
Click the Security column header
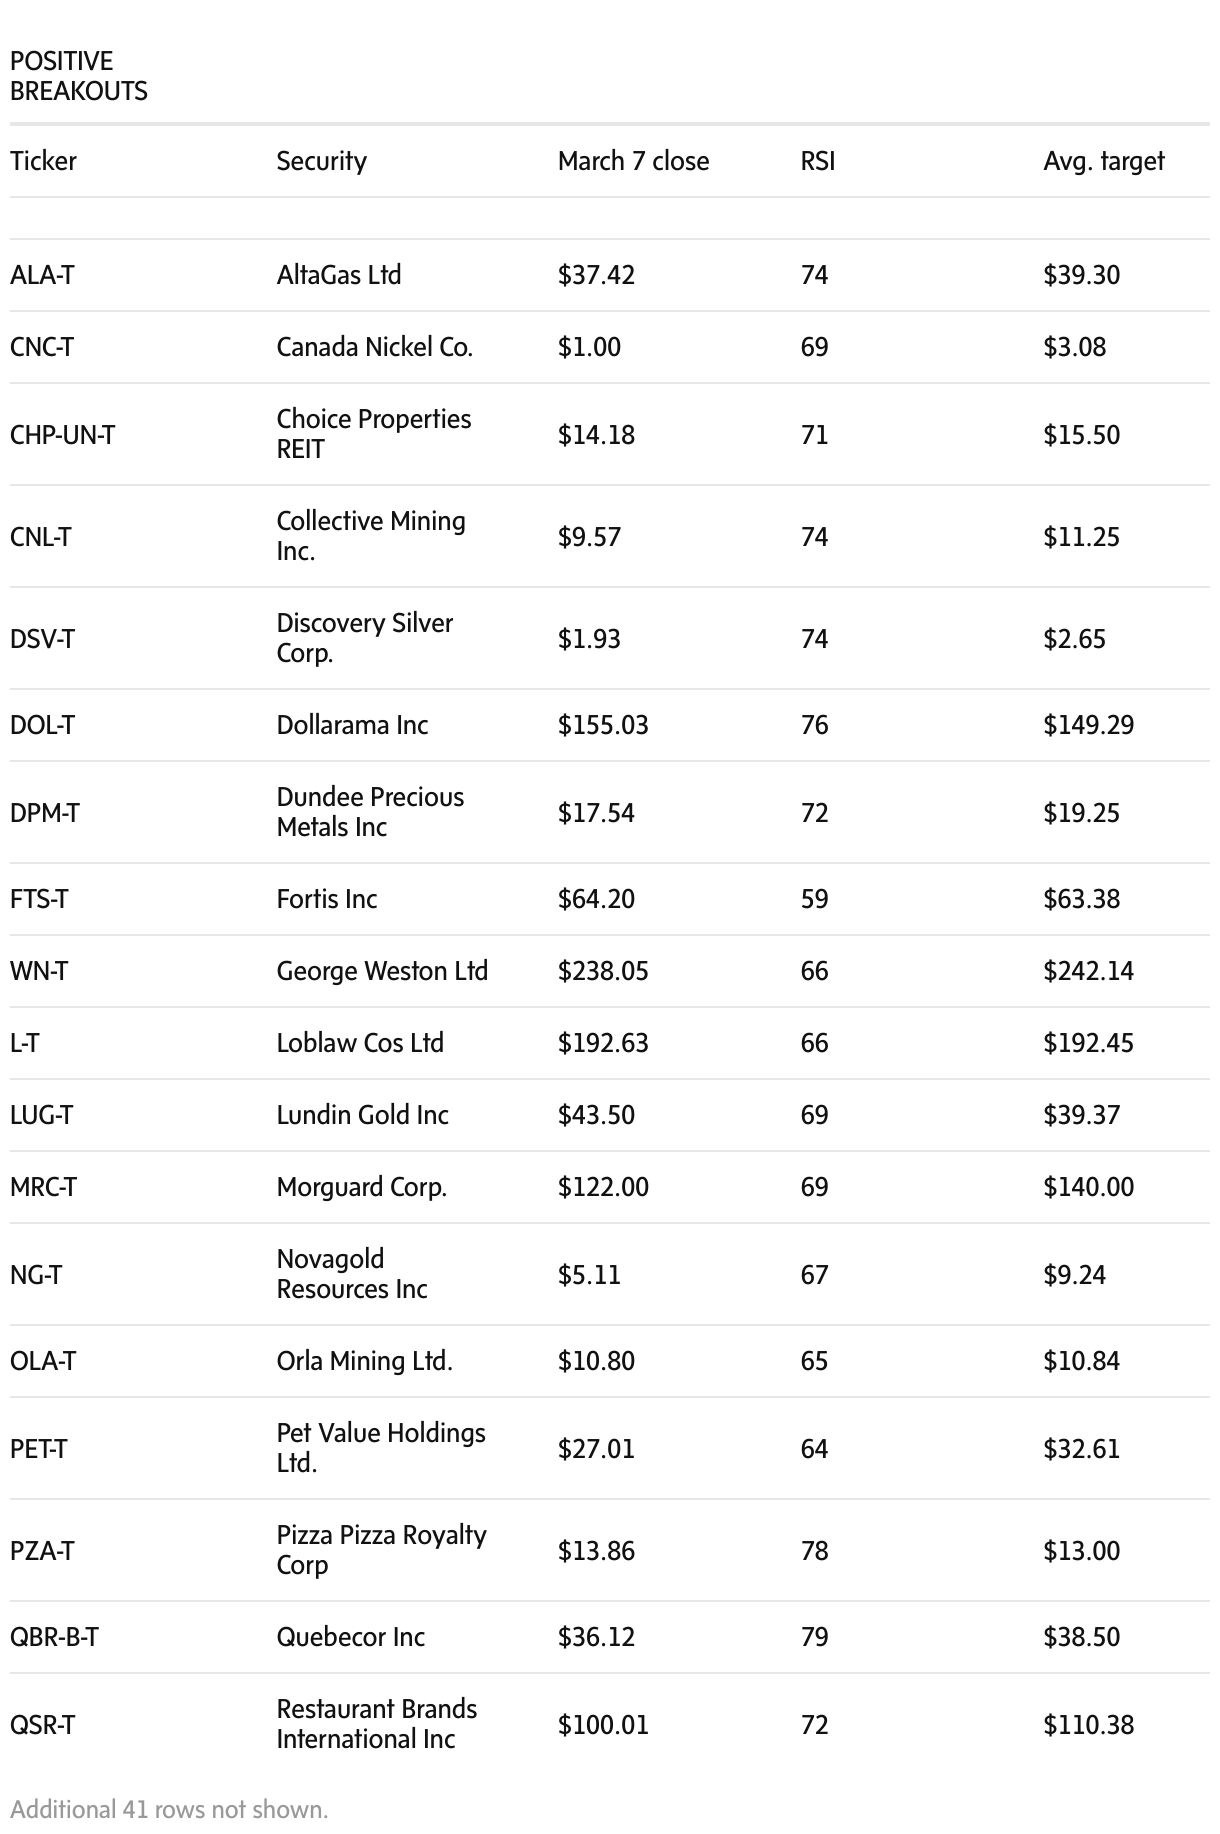coord(321,161)
